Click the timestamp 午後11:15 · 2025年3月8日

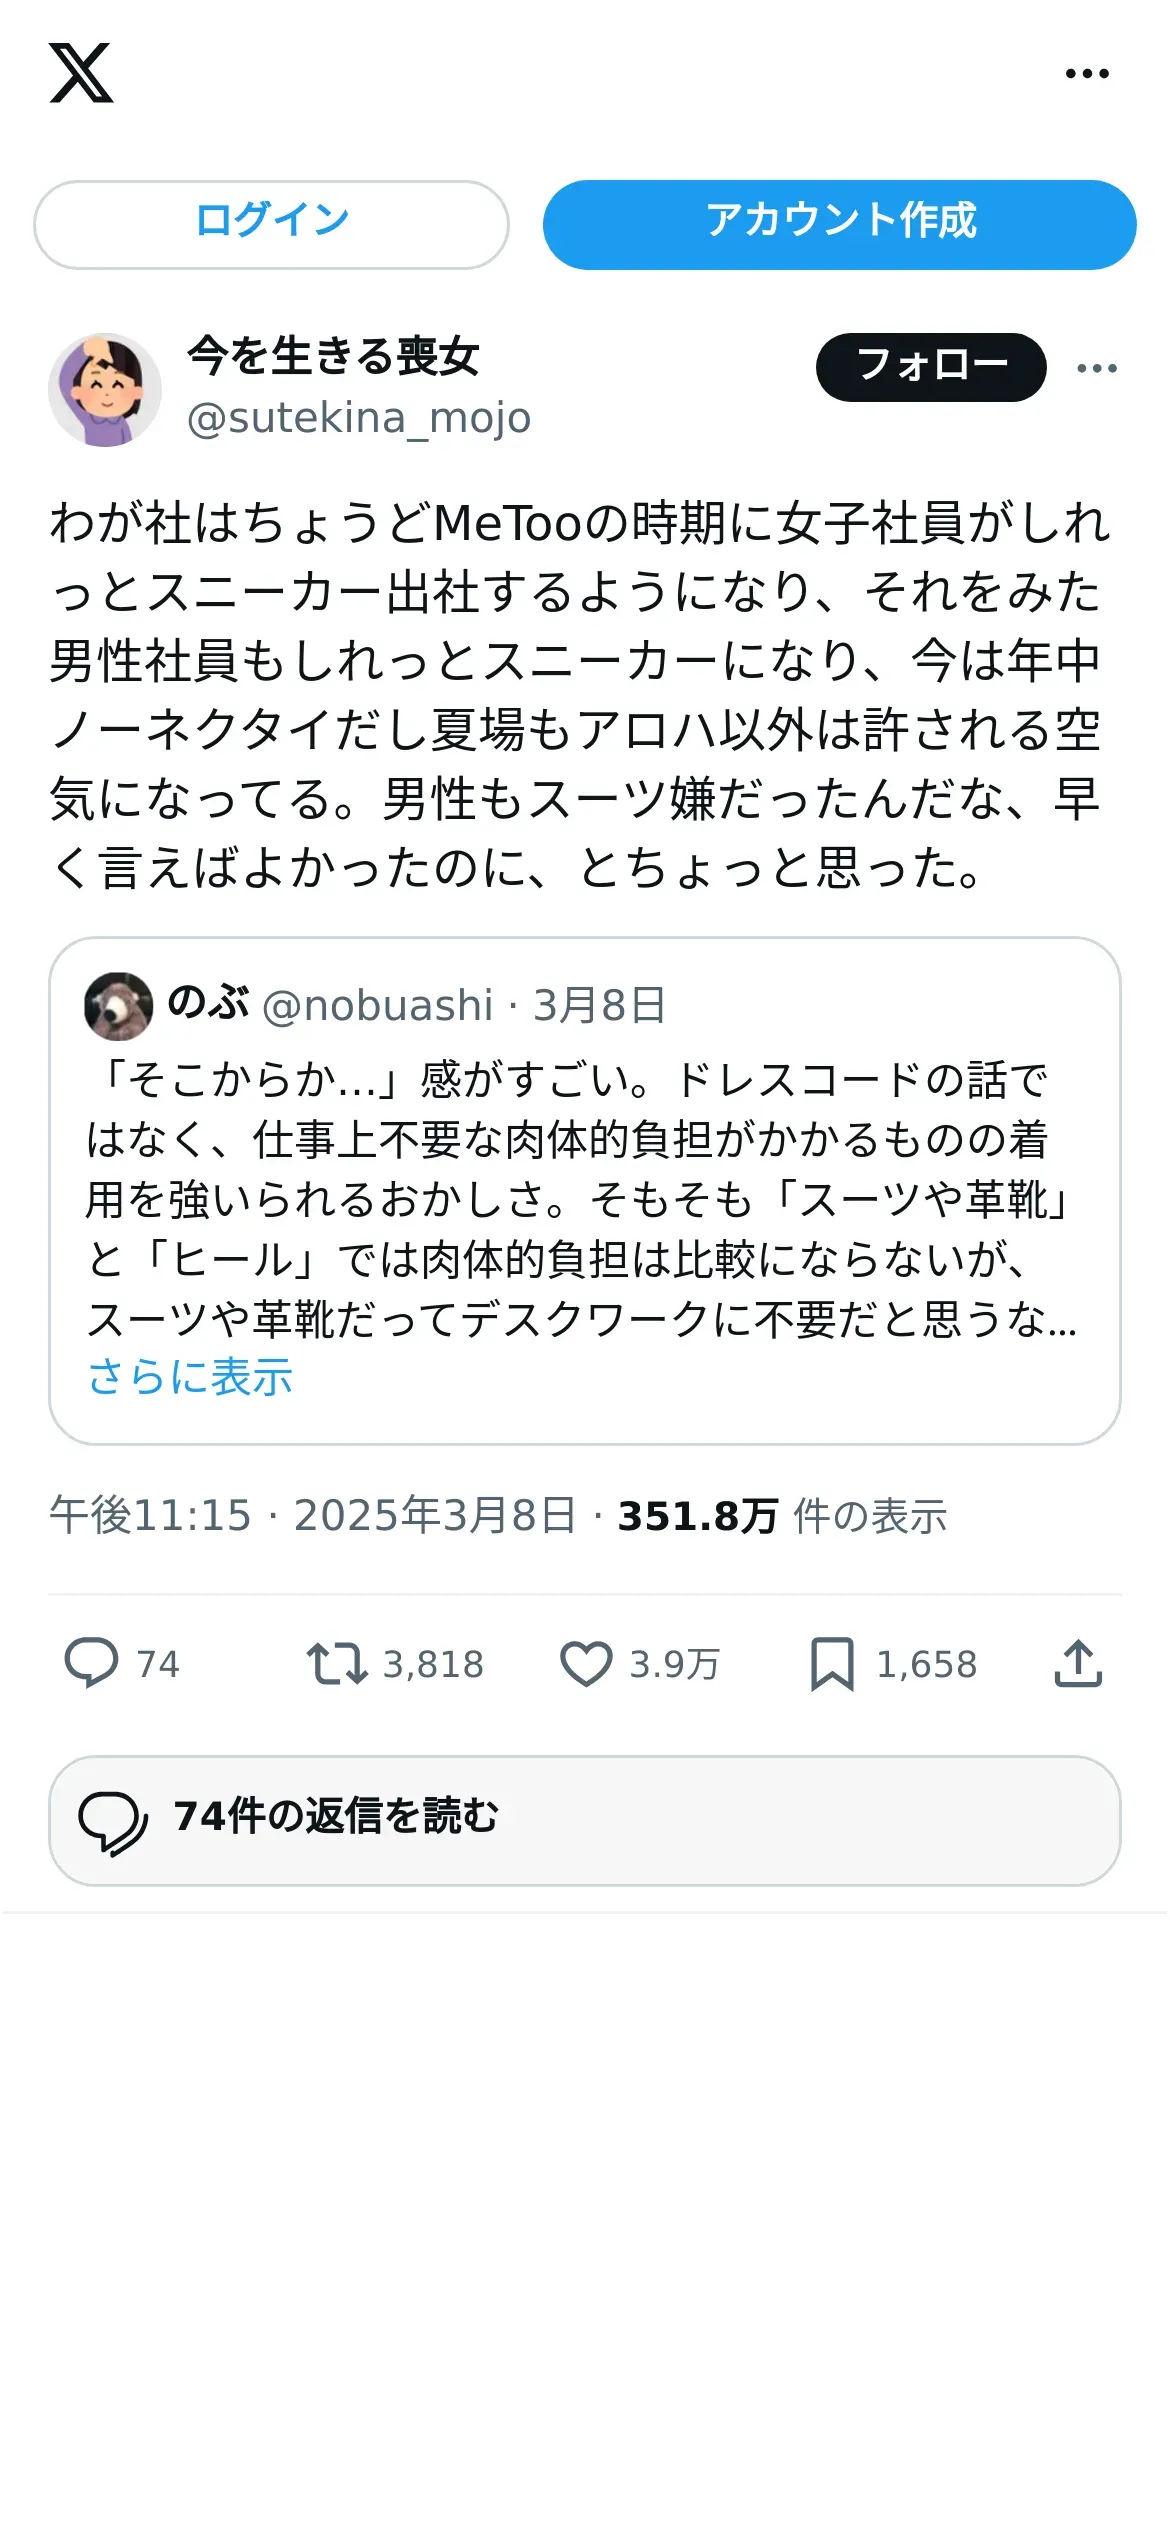(x=313, y=1516)
